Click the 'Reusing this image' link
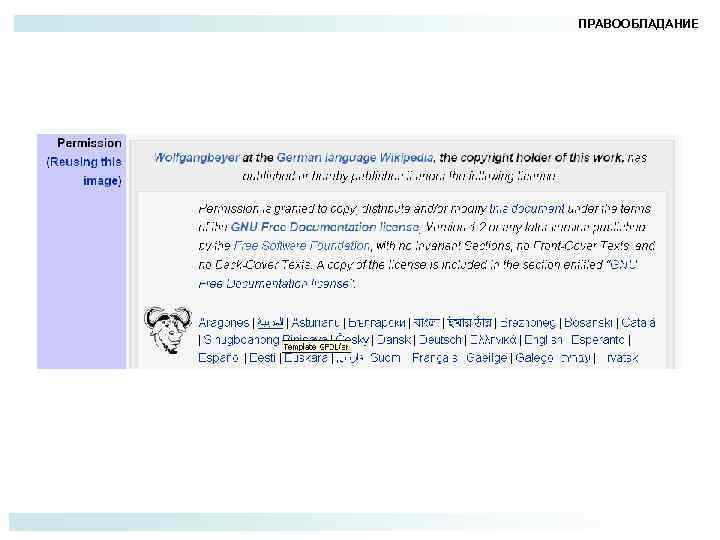Screen dimensions: 720x540 [x=84, y=171]
